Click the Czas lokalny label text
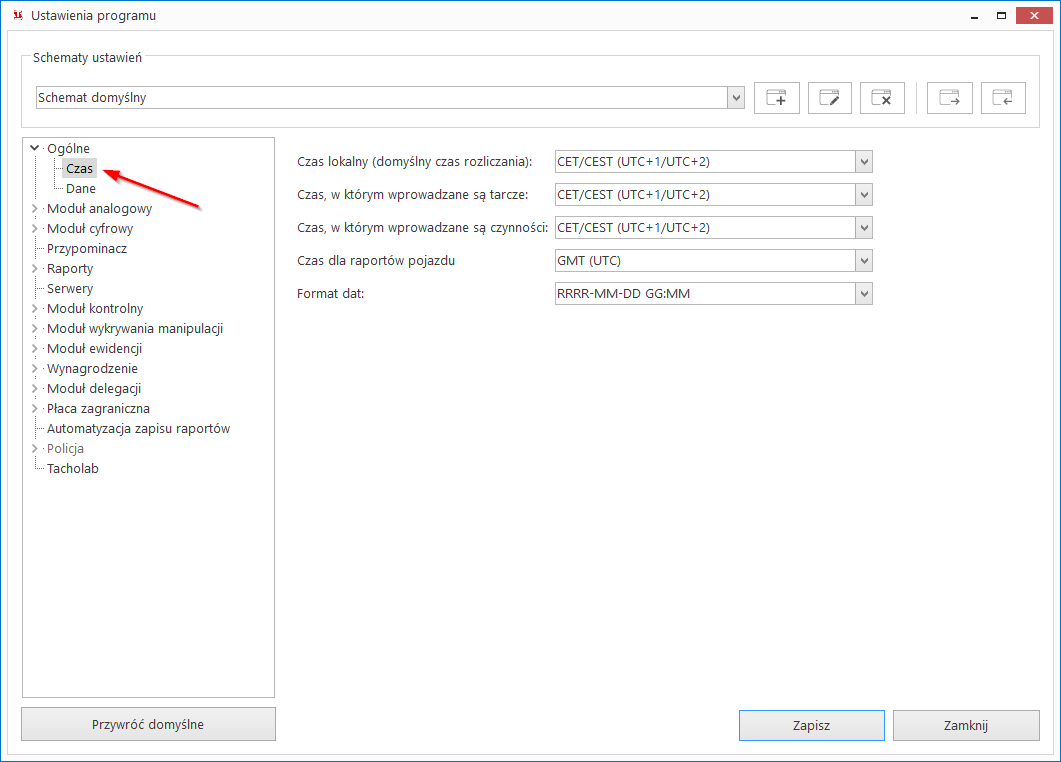This screenshot has height=762, width=1061. (x=414, y=162)
